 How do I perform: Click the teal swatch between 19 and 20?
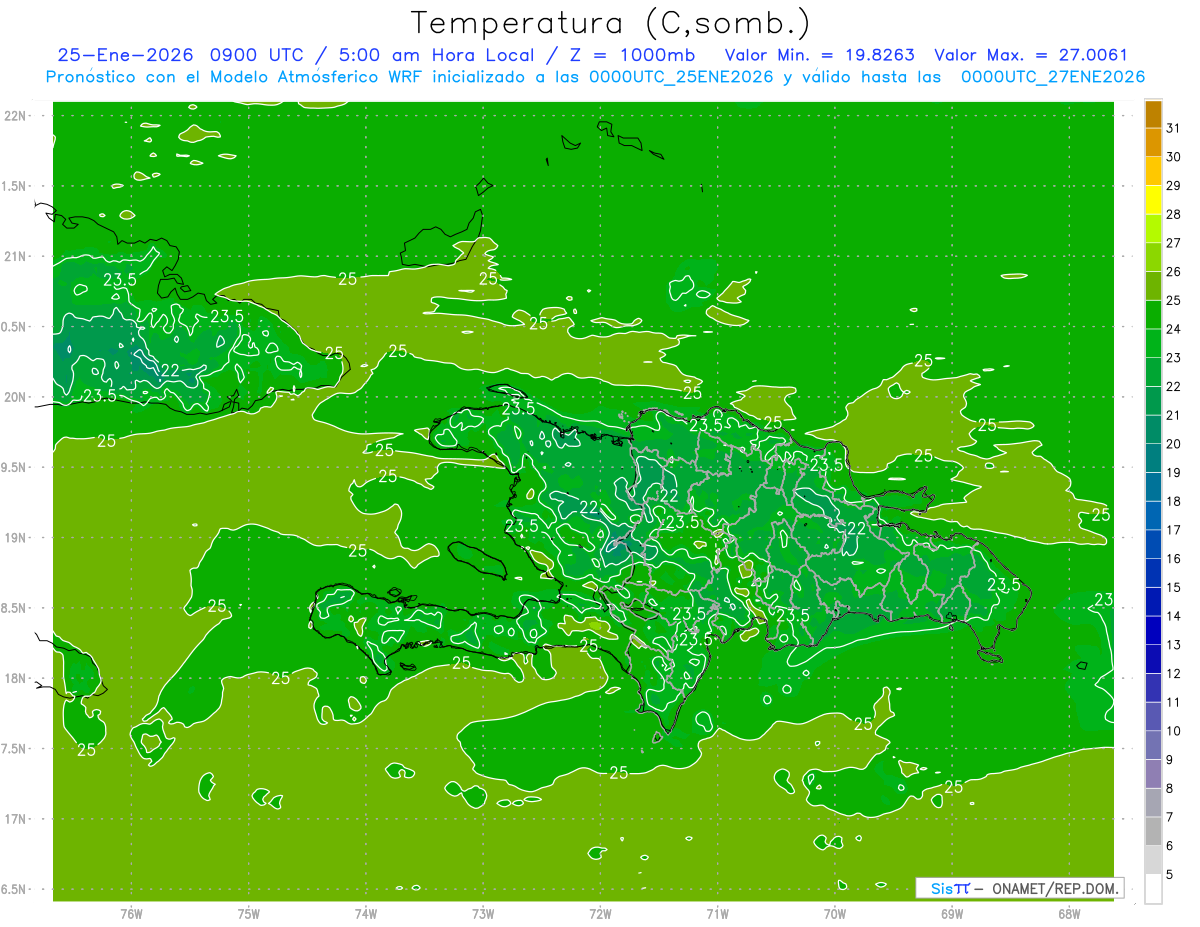(1153, 458)
